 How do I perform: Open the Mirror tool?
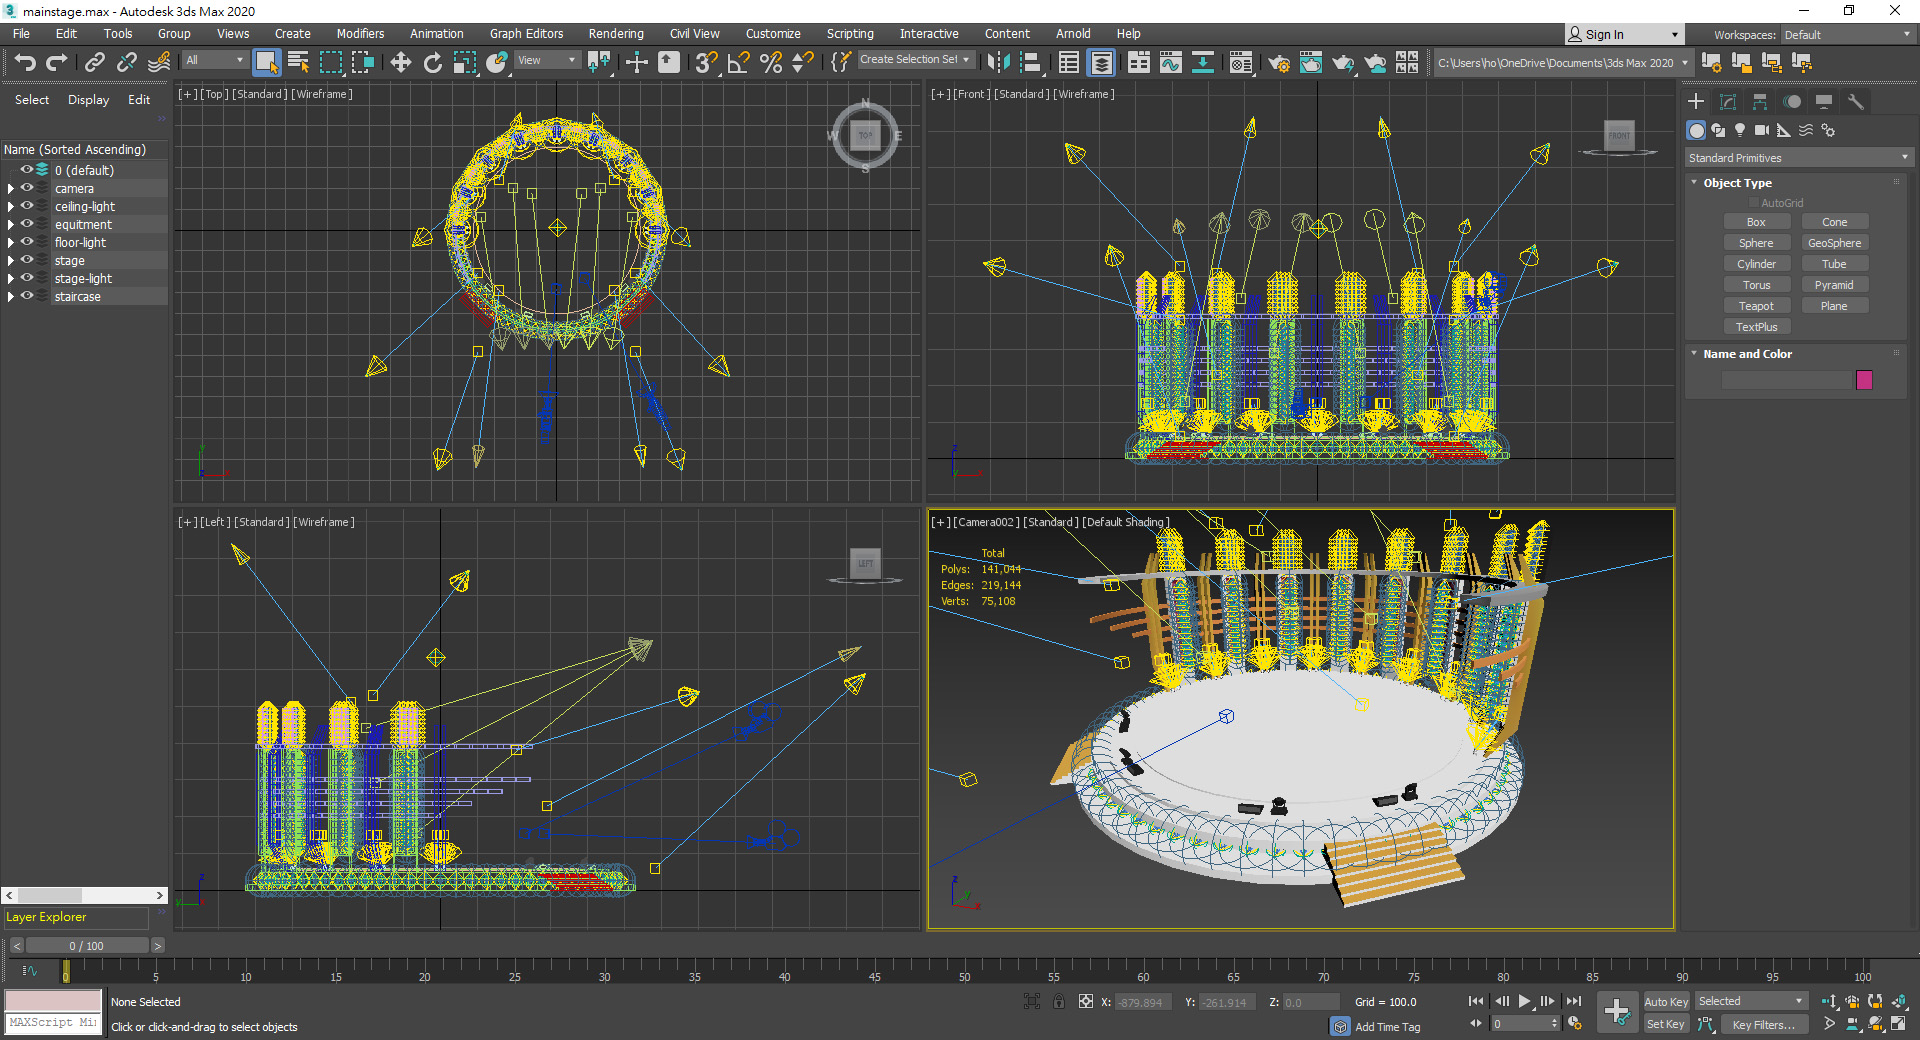click(x=998, y=63)
